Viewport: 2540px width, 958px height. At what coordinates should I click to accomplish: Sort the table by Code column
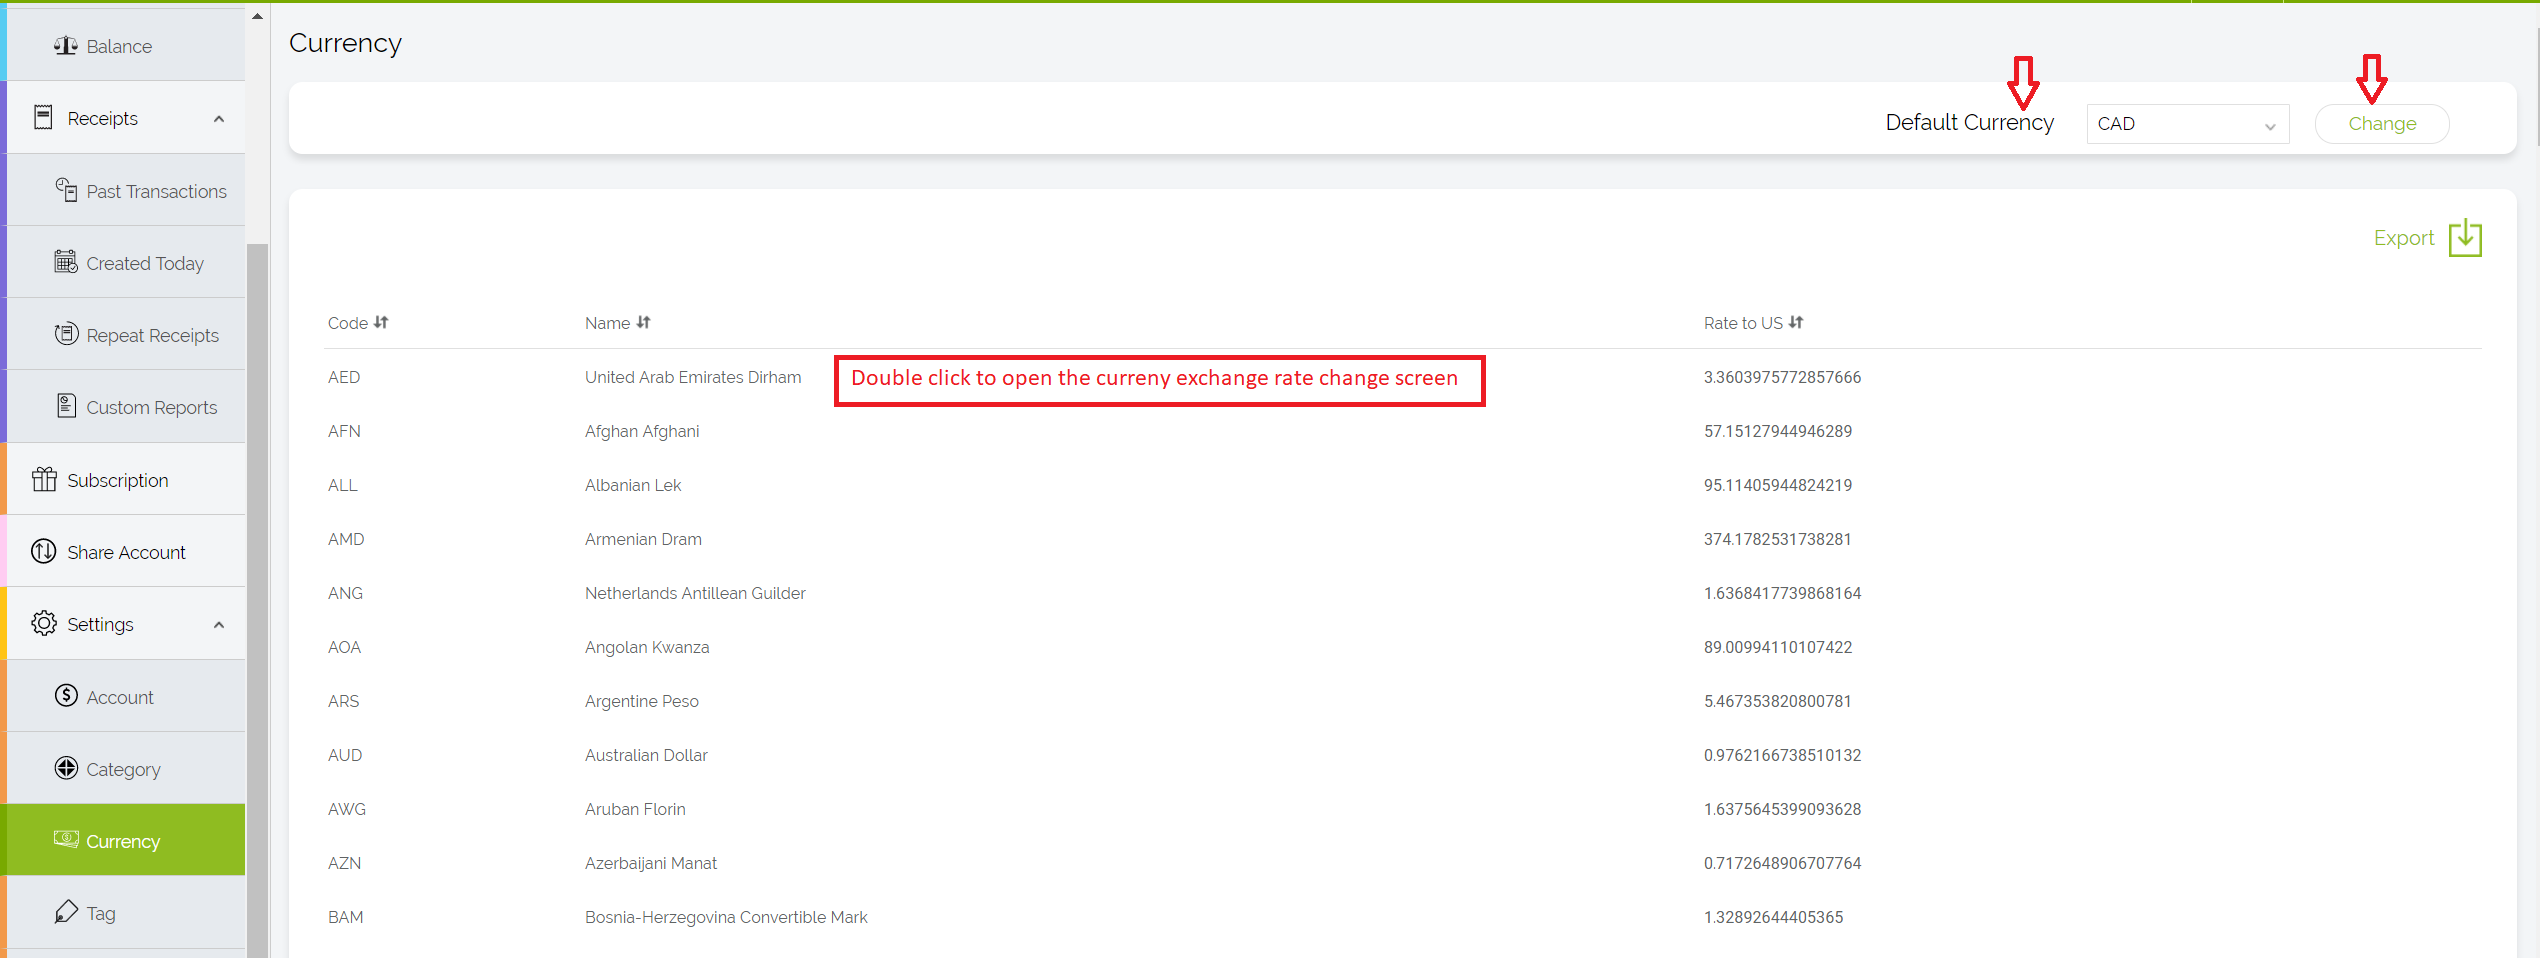tap(381, 323)
